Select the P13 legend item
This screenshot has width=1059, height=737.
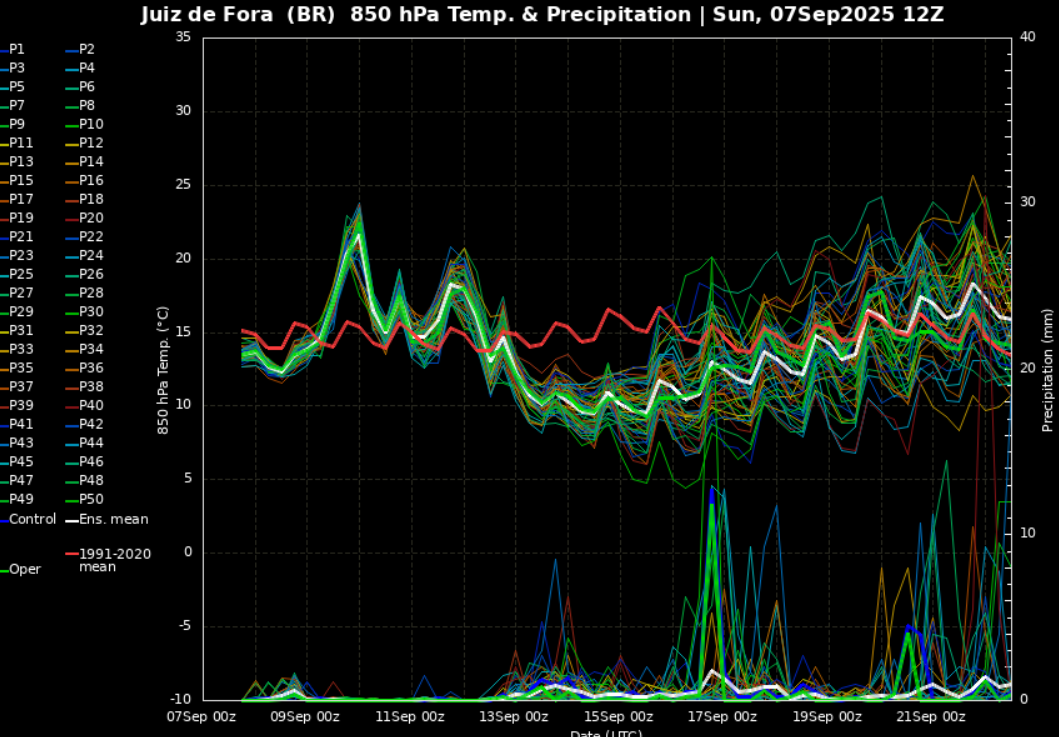click(x=21, y=161)
